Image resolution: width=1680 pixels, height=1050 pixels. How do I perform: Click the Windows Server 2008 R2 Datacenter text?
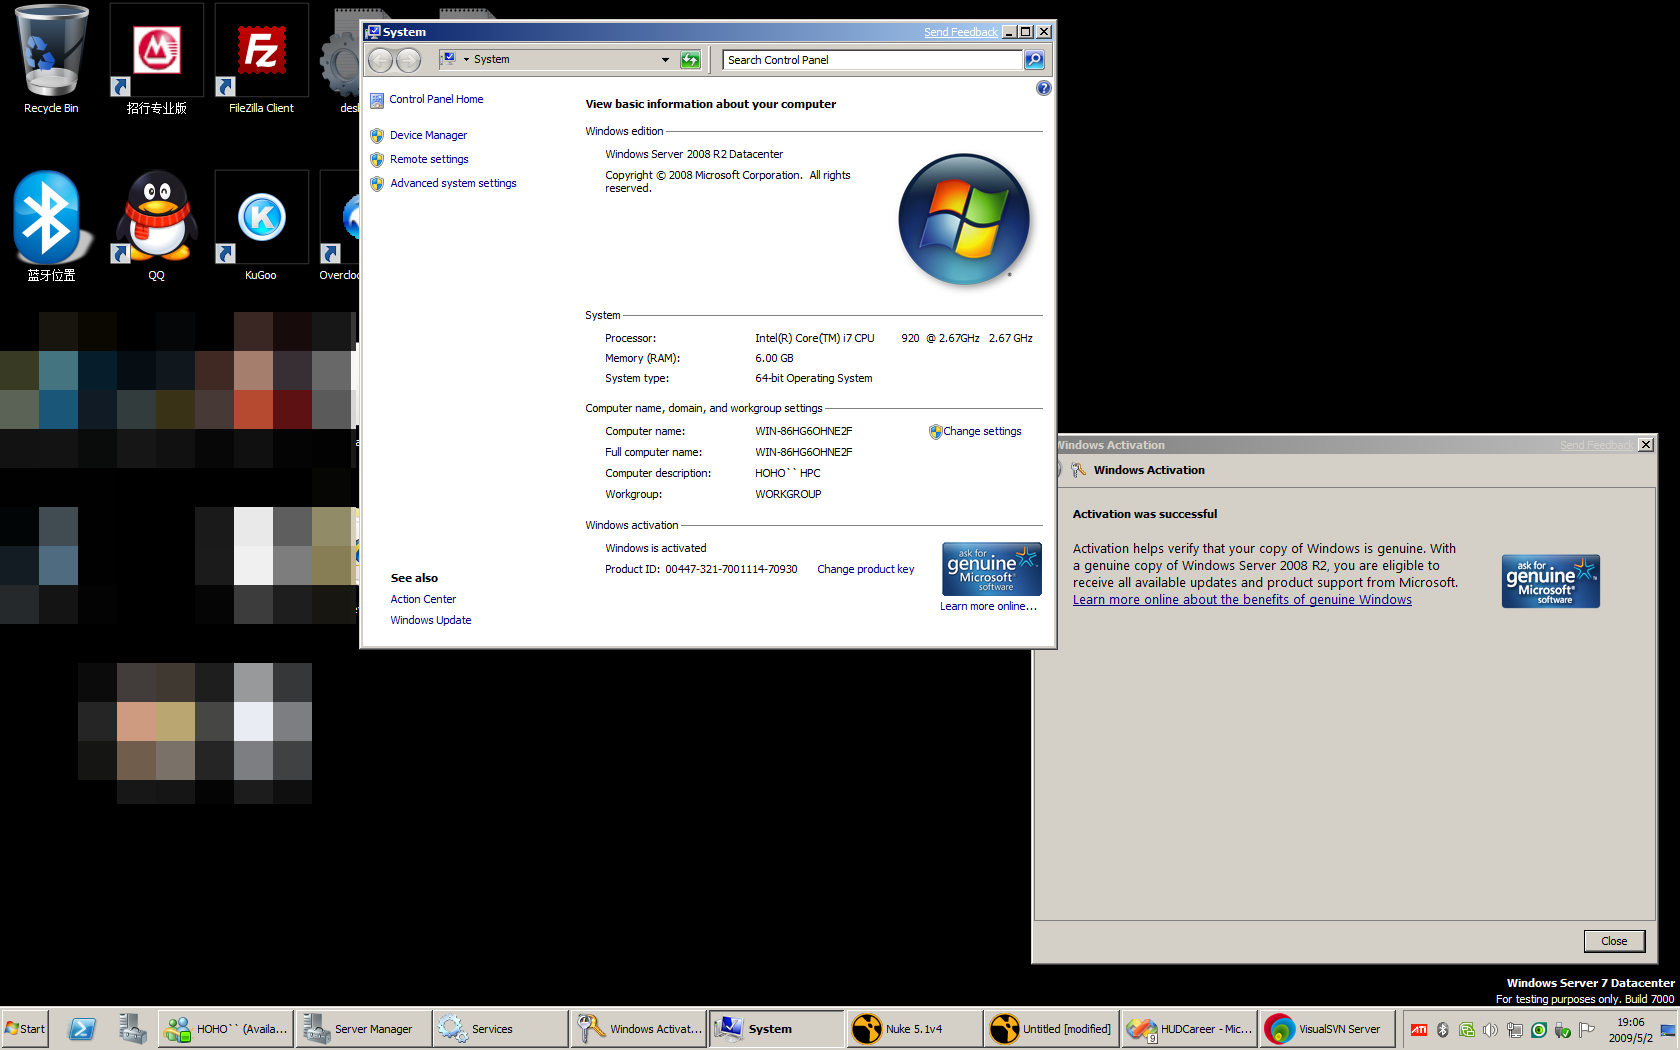(x=694, y=154)
